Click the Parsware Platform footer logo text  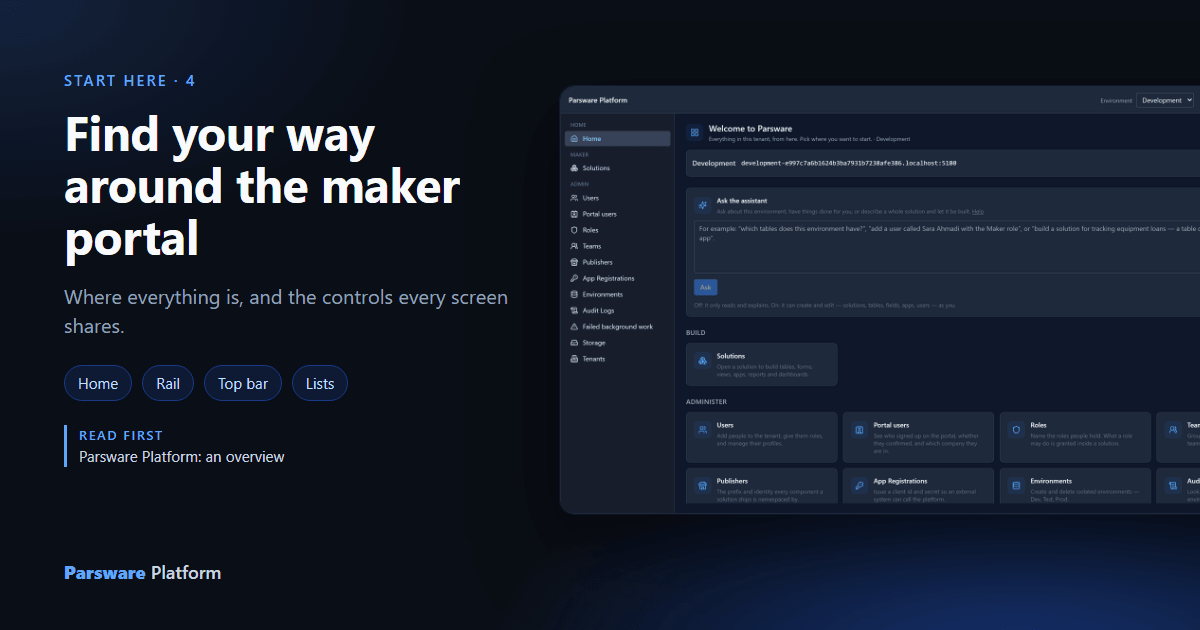[x=142, y=573]
